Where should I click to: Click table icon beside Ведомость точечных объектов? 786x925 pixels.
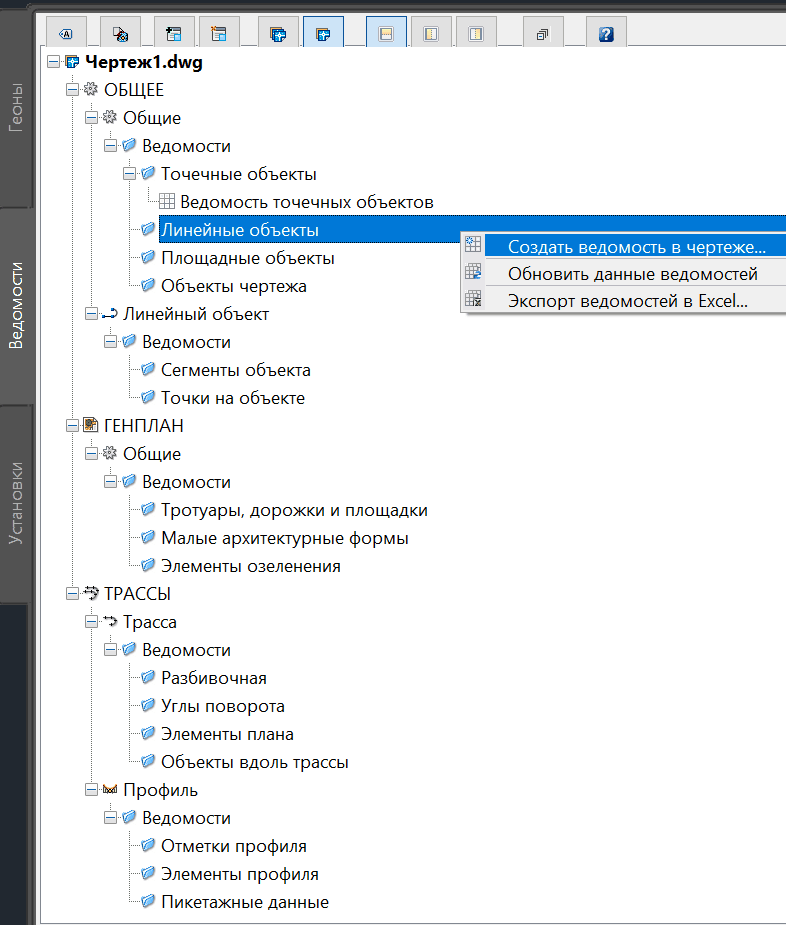tap(168, 202)
